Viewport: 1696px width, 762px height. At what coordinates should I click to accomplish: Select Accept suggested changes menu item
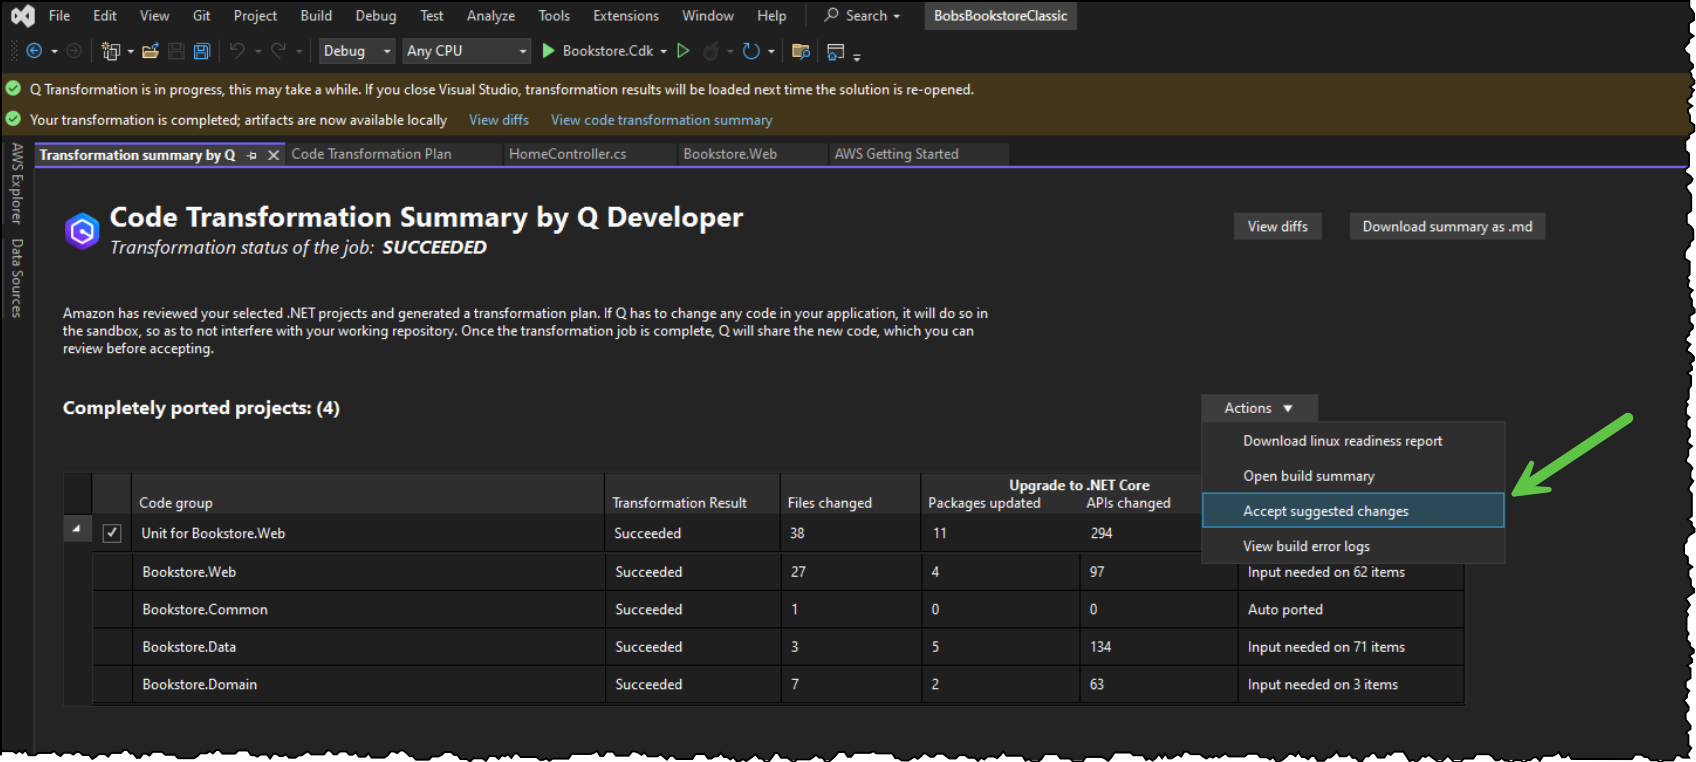click(1353, 511)
